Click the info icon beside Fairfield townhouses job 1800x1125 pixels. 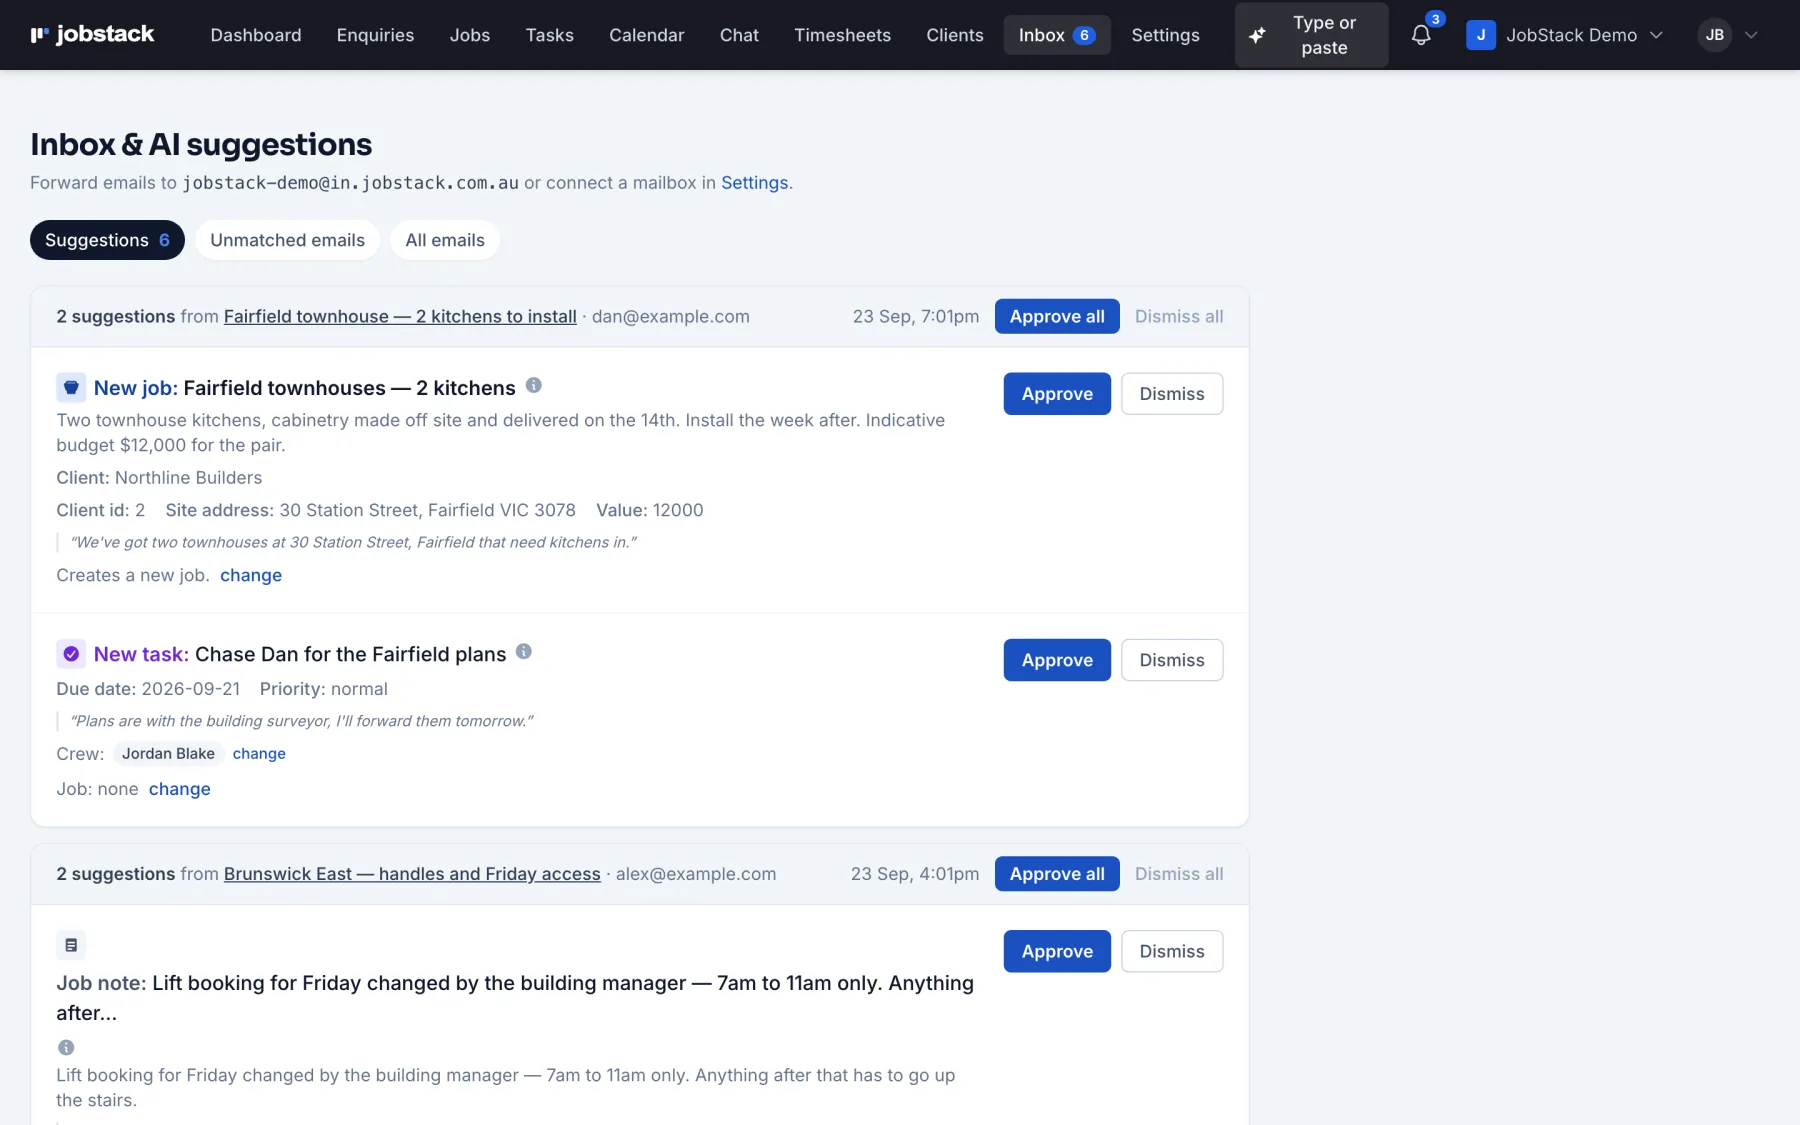click(x=534, y=385)
